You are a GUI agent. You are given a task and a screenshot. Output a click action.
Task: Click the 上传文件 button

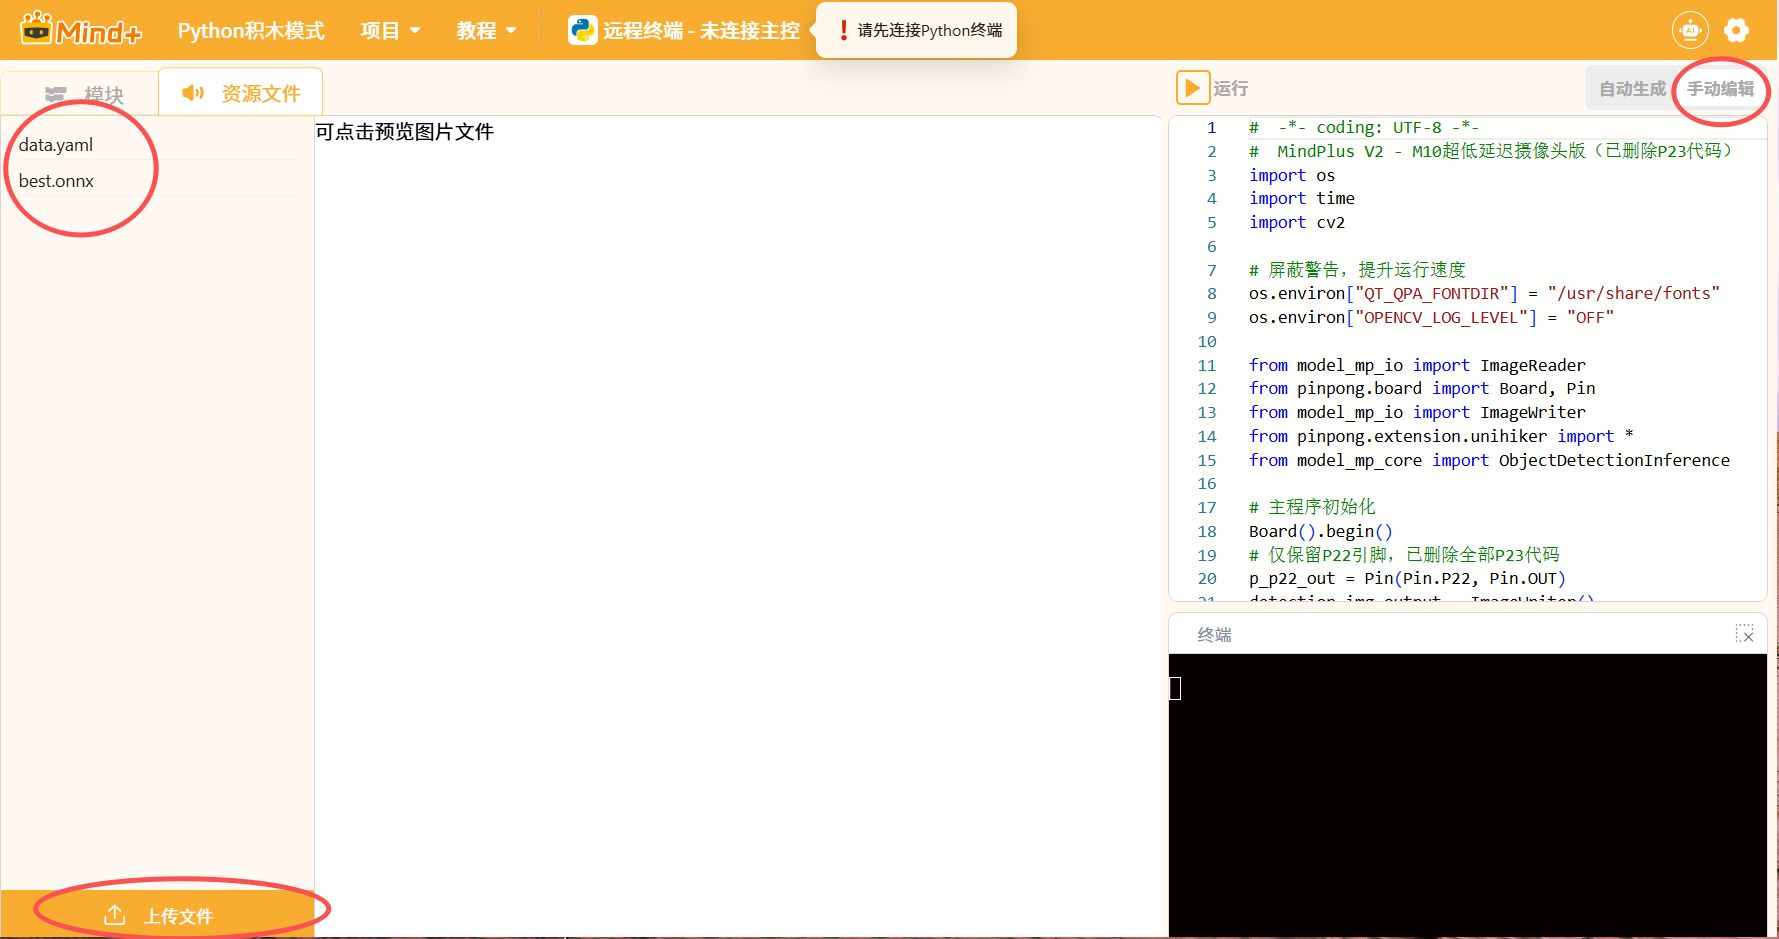(x=159, y=915)
